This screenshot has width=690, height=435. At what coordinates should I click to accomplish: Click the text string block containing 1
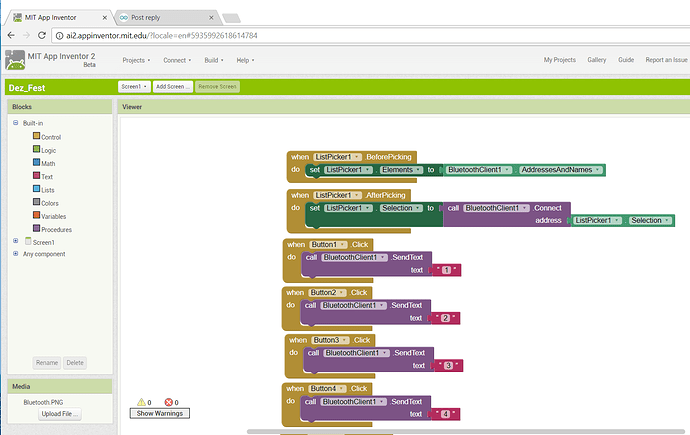click(x=446, y=270)
